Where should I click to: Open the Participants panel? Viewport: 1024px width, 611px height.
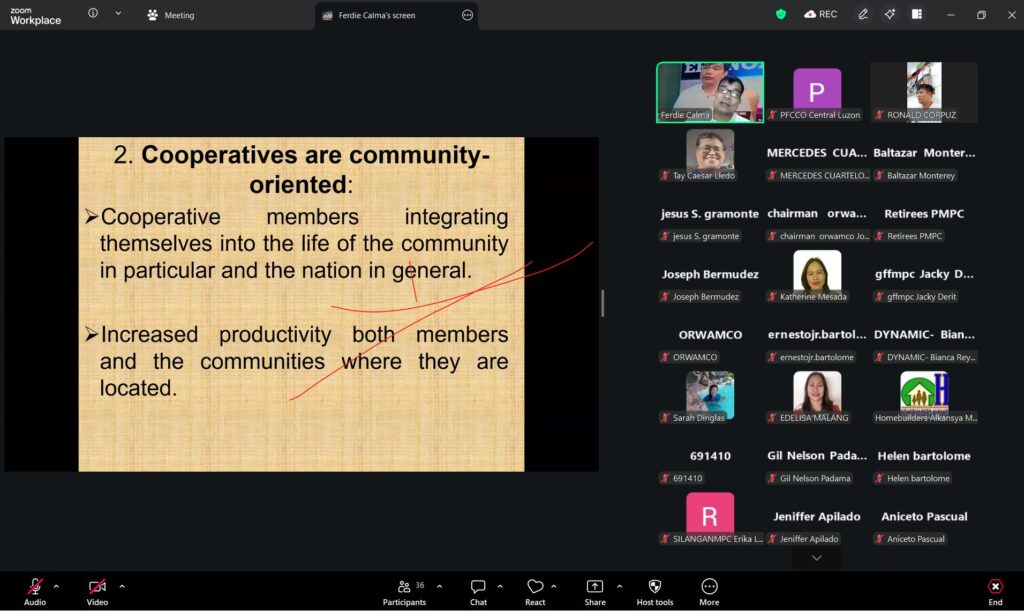tap(404, 587)
